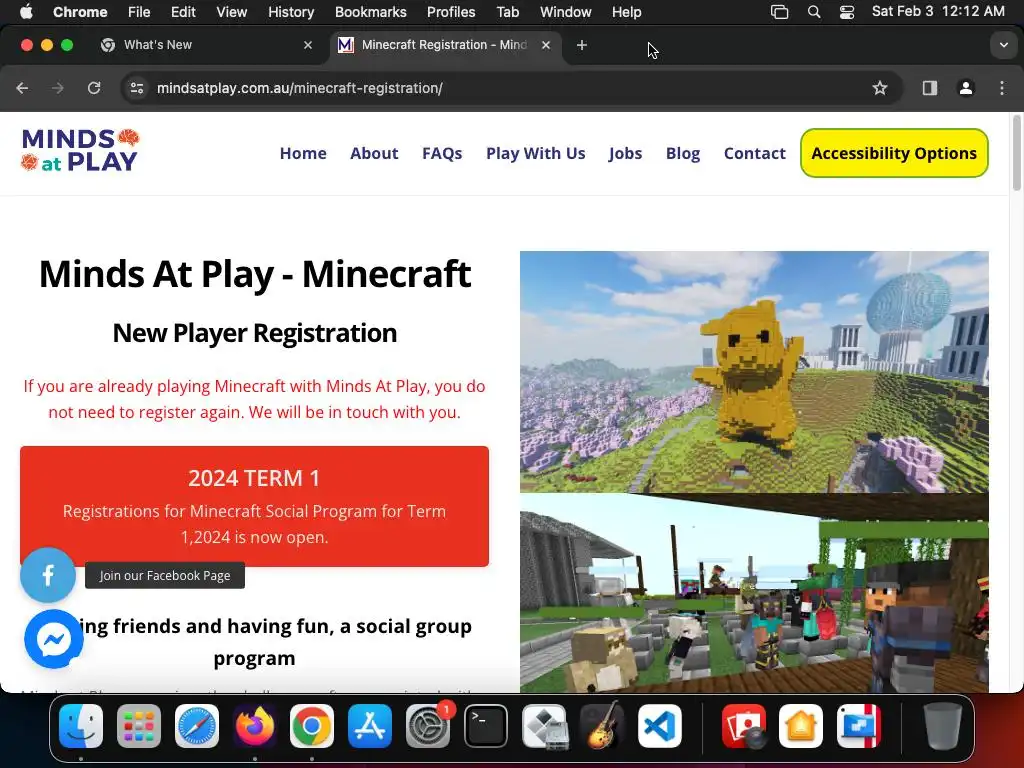Open the Profiles menu

click(451, 12)
